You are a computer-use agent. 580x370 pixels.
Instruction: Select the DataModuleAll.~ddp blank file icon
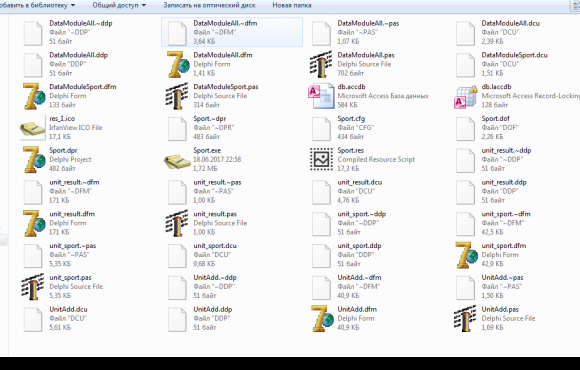pos(33,33)
